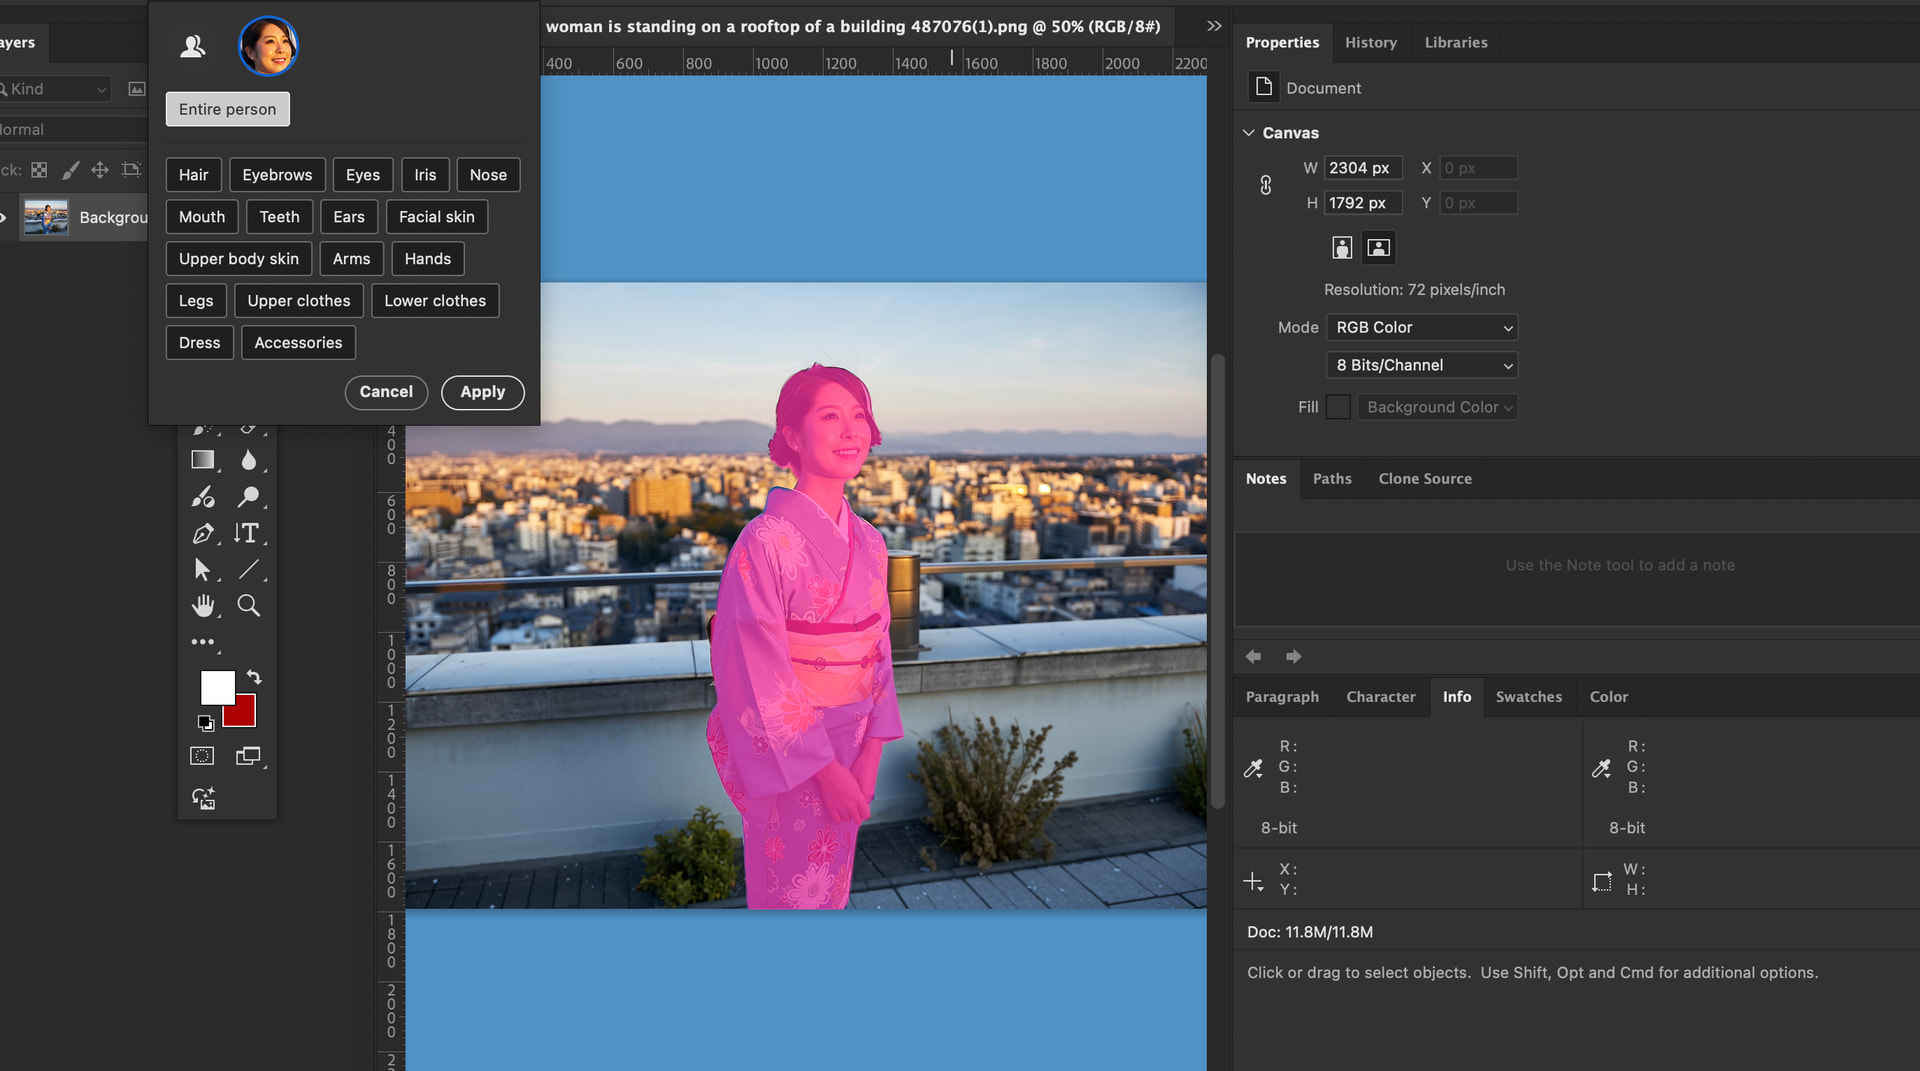Select the Pen tool

point(203,534)
